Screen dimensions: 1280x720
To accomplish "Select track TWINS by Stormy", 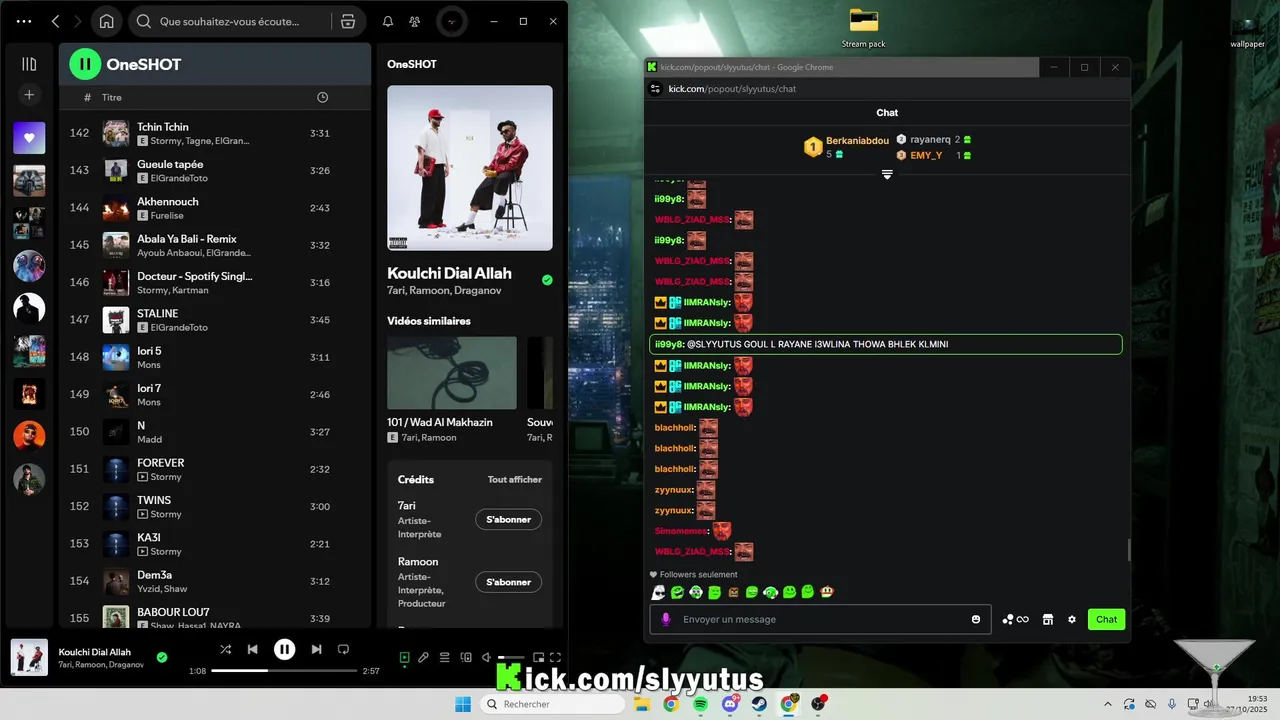I will point(215,506).
